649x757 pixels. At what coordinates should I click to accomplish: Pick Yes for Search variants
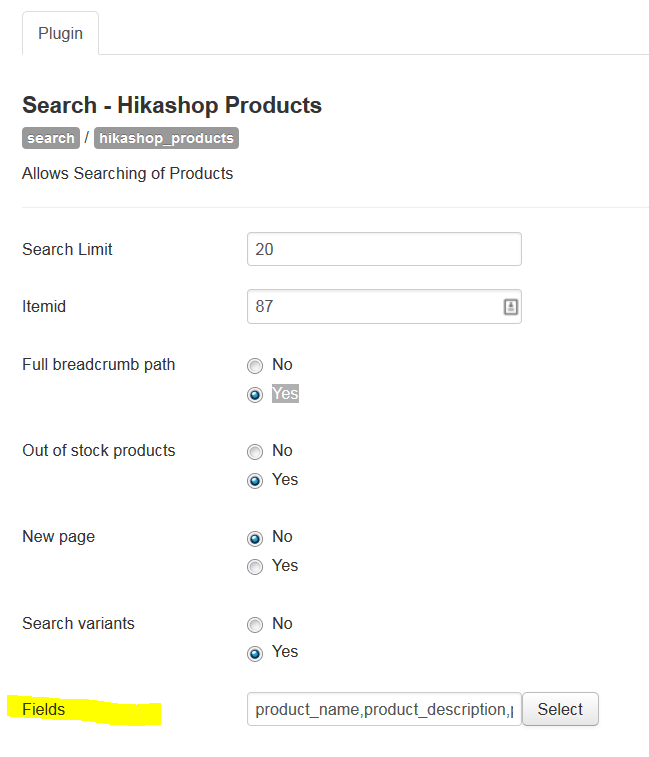pos(255,653)
